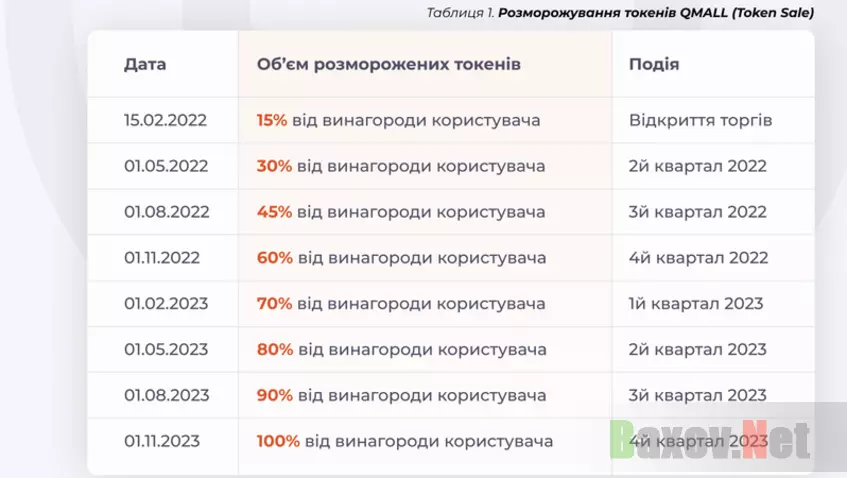Click the '2й квартал 2023' event cell

click(x=698, y=350)
